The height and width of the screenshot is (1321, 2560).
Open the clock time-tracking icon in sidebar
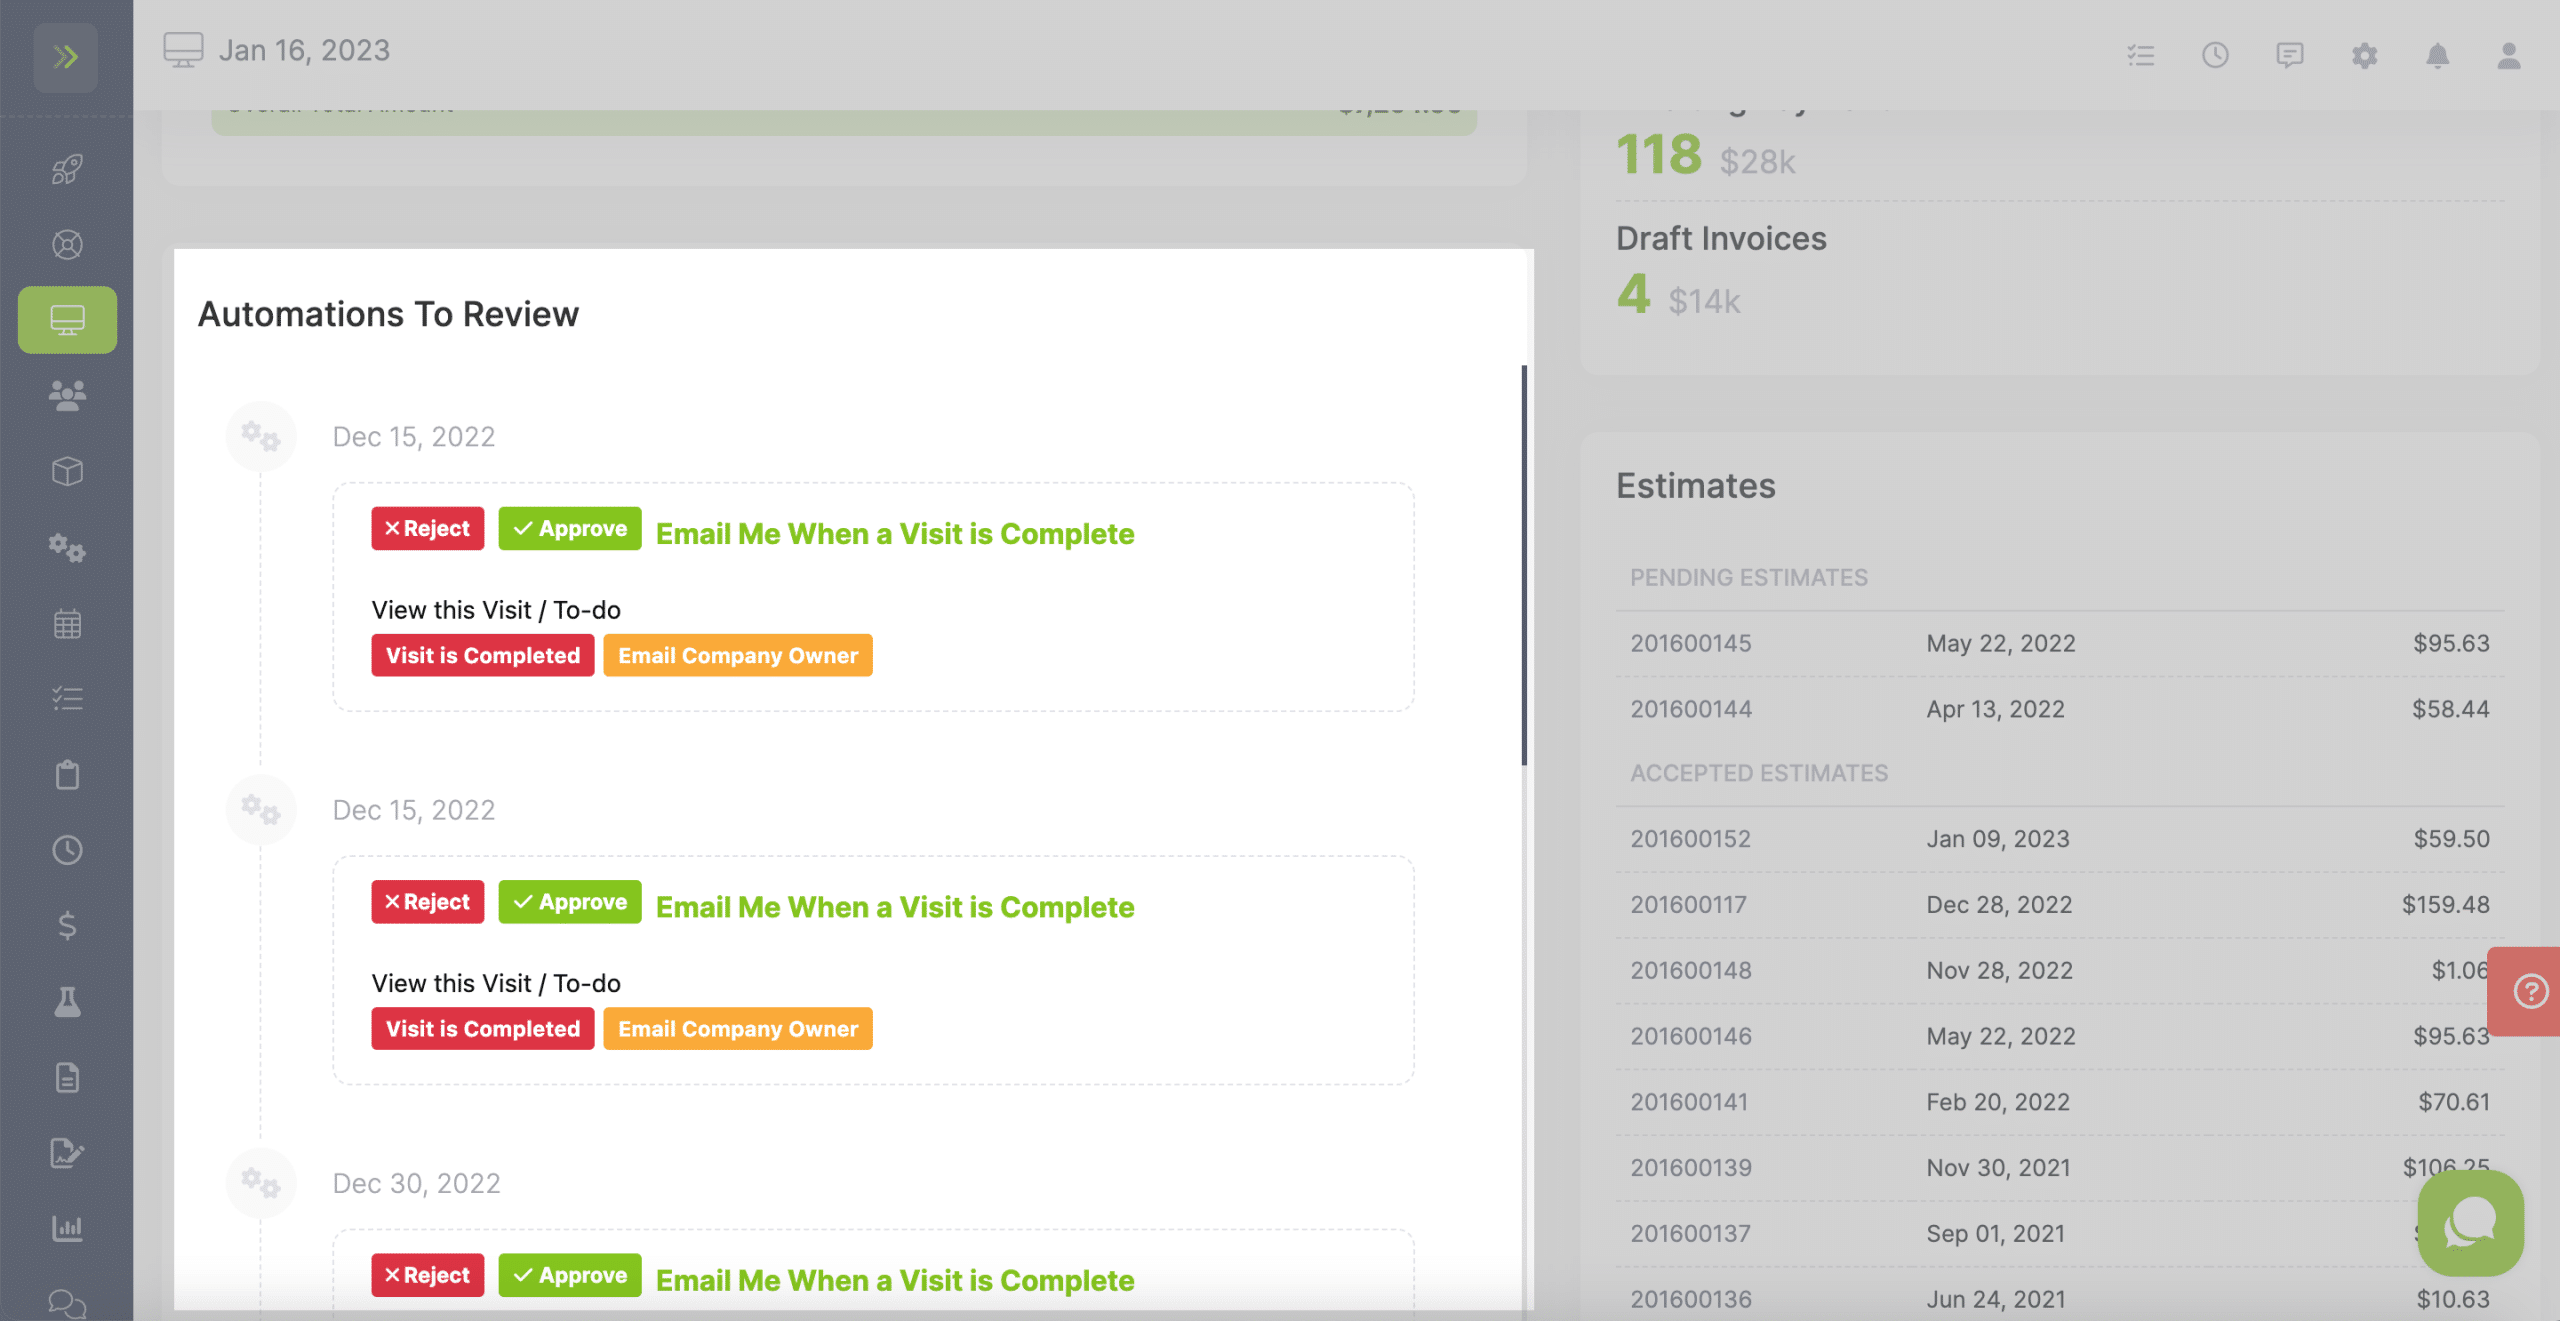(67, 850)
